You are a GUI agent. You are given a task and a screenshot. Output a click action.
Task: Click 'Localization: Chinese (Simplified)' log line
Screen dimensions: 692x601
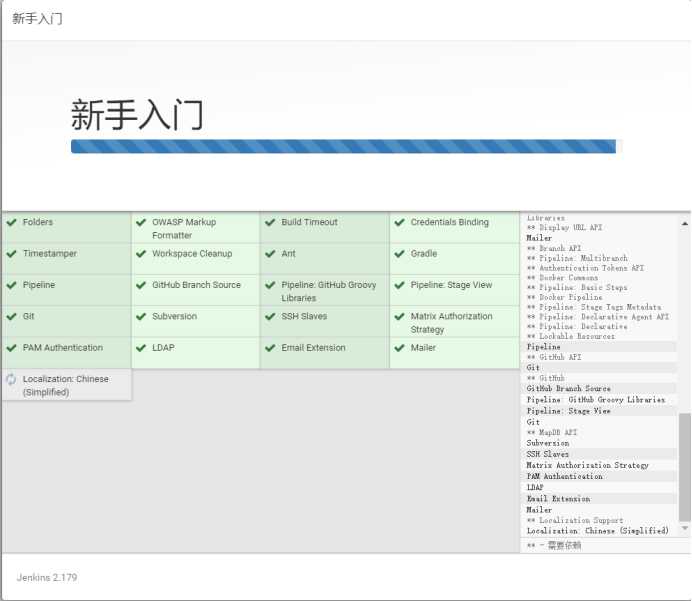pos(598,531)
